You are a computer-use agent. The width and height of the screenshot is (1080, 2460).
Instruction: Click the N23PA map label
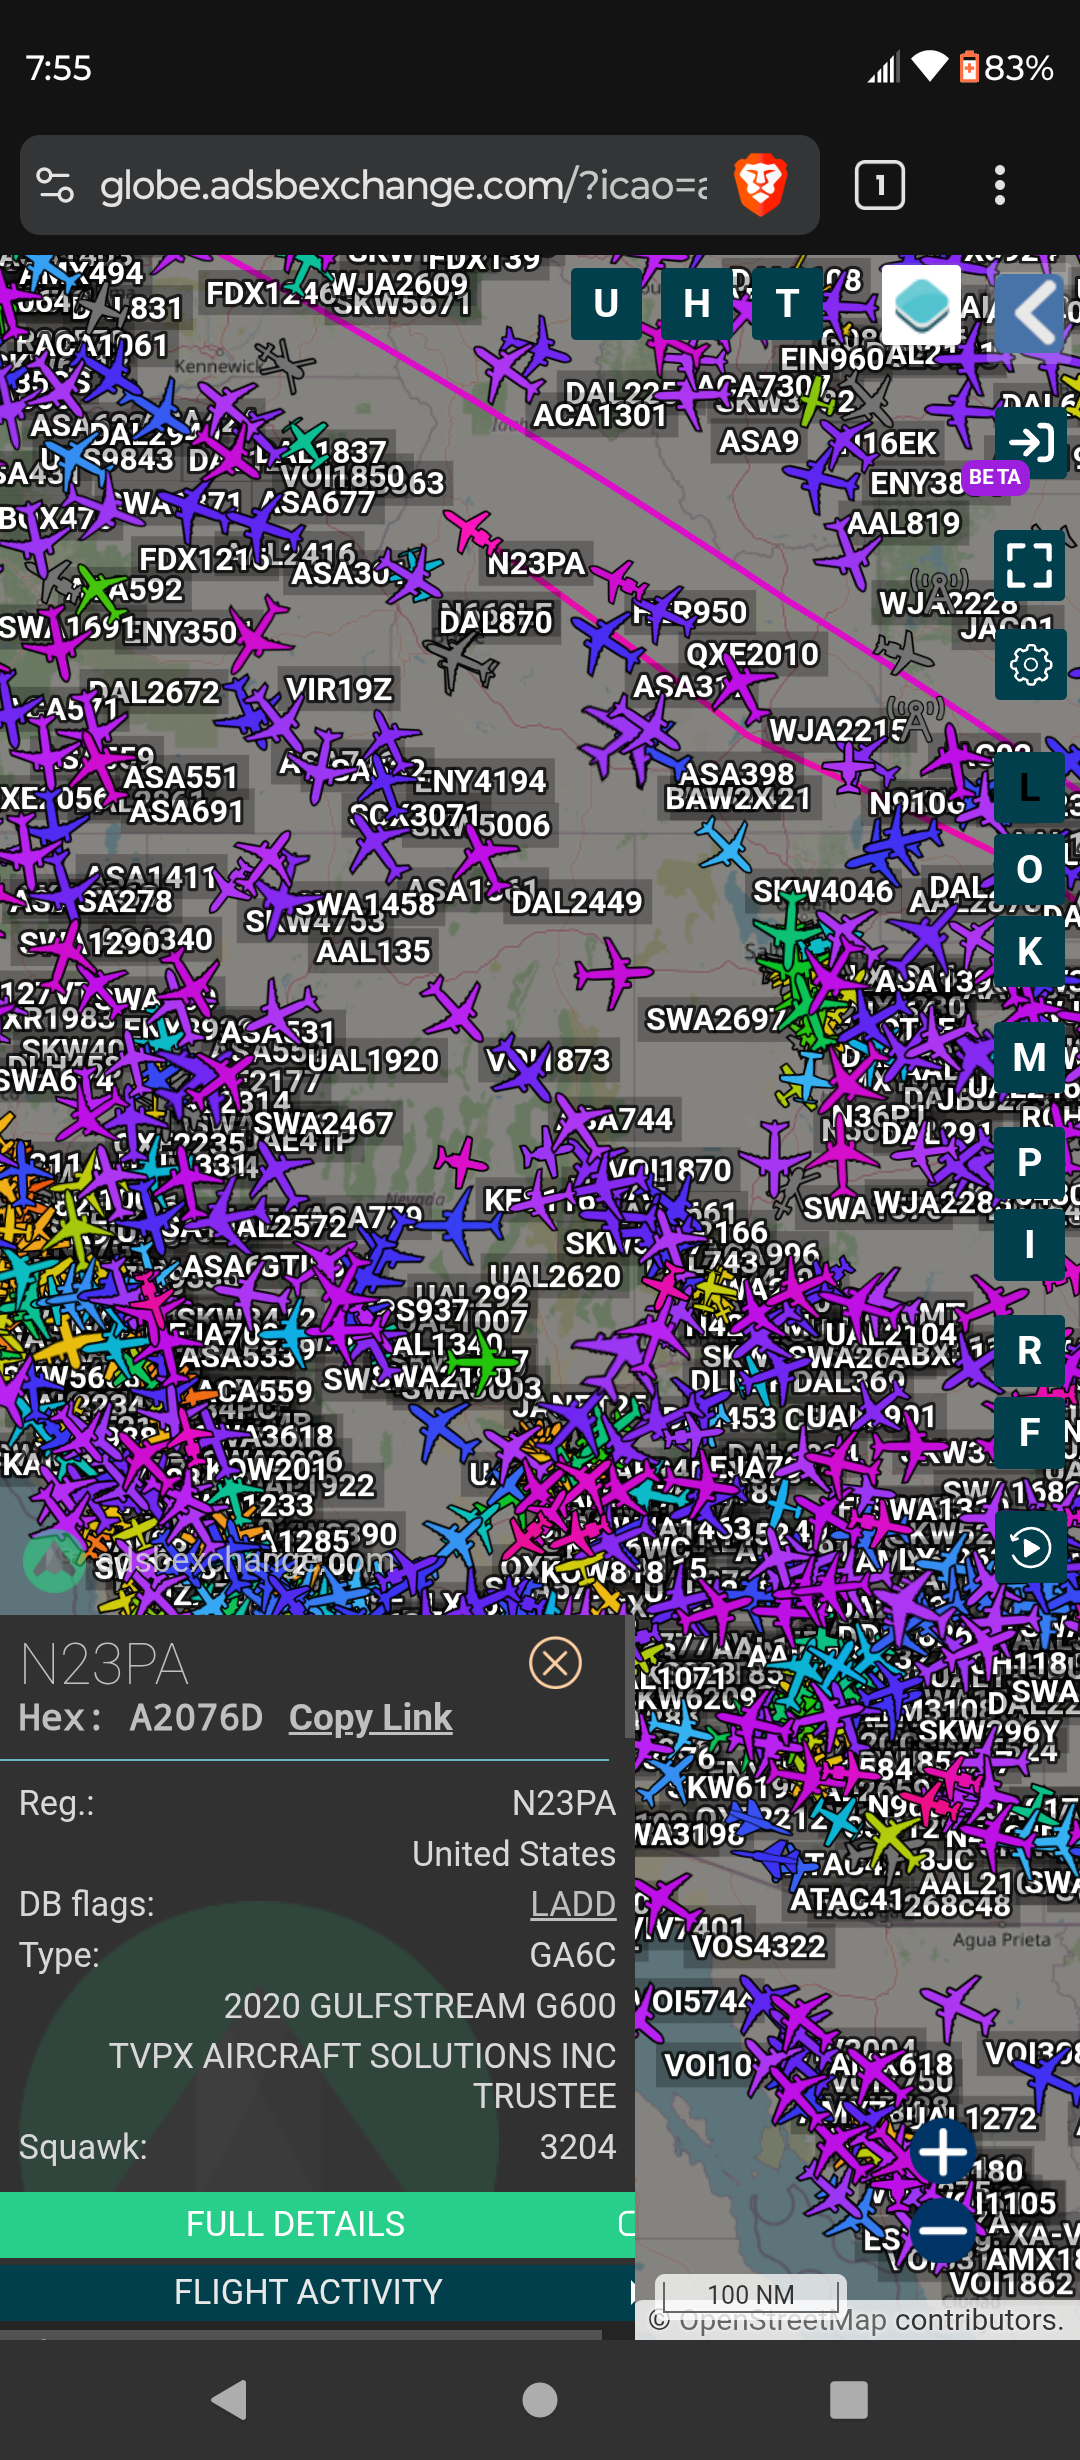(536, 564)
